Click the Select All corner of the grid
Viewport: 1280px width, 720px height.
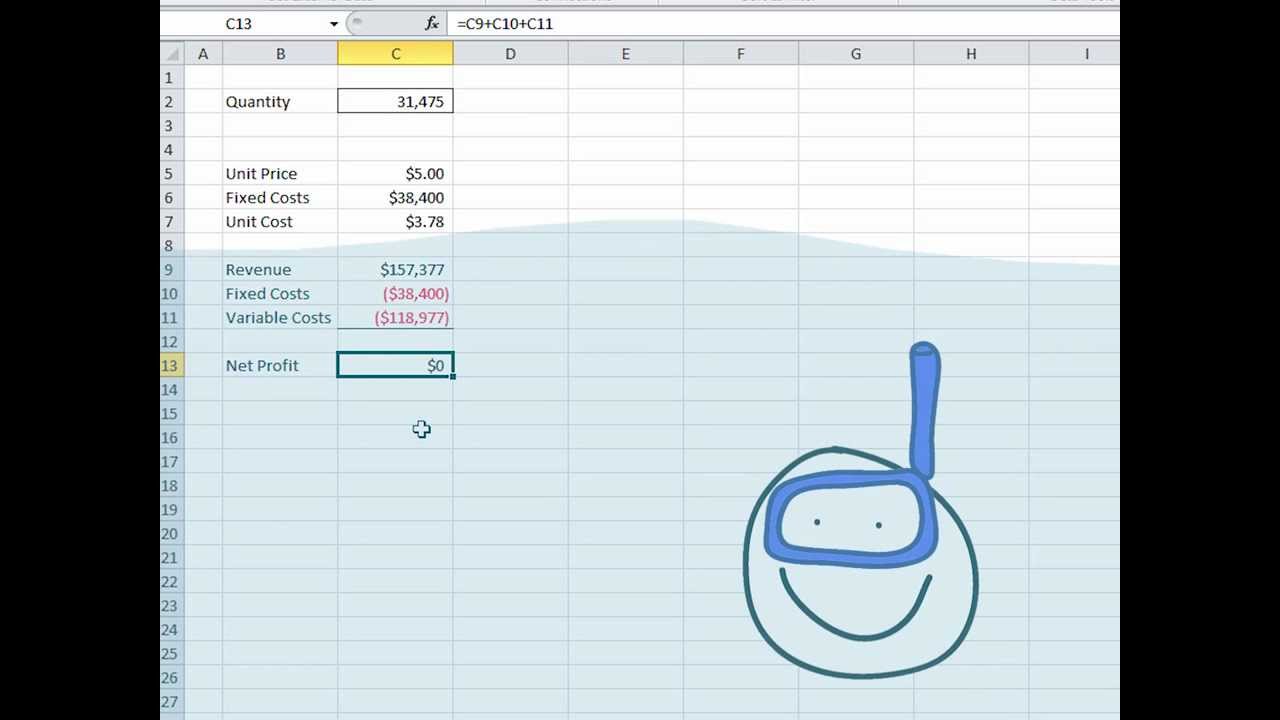172,54
